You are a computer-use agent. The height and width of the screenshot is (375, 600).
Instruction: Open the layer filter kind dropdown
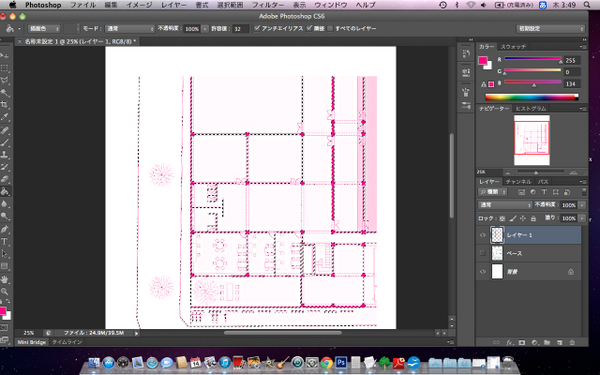click(x=492, y=192)
